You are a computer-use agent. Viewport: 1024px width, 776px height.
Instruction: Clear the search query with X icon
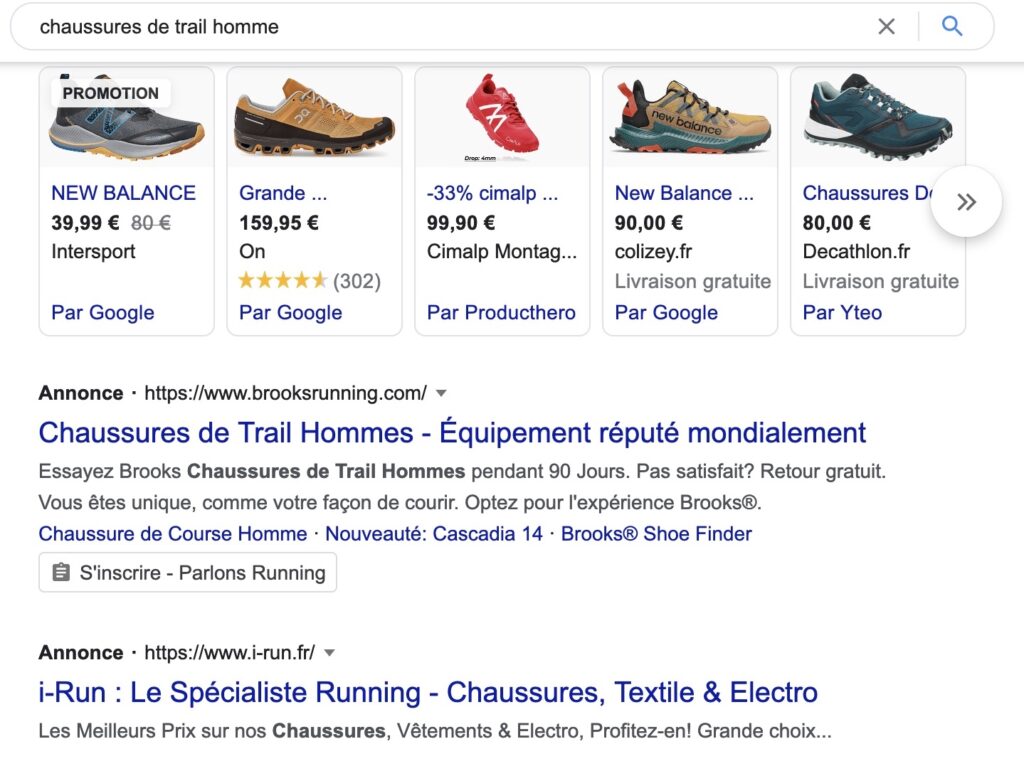click(886, 27)
